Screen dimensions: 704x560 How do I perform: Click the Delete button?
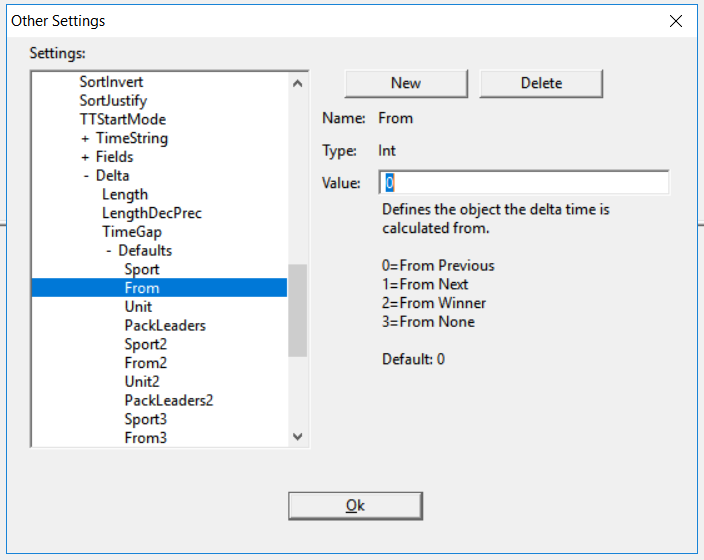pos(541,84)
